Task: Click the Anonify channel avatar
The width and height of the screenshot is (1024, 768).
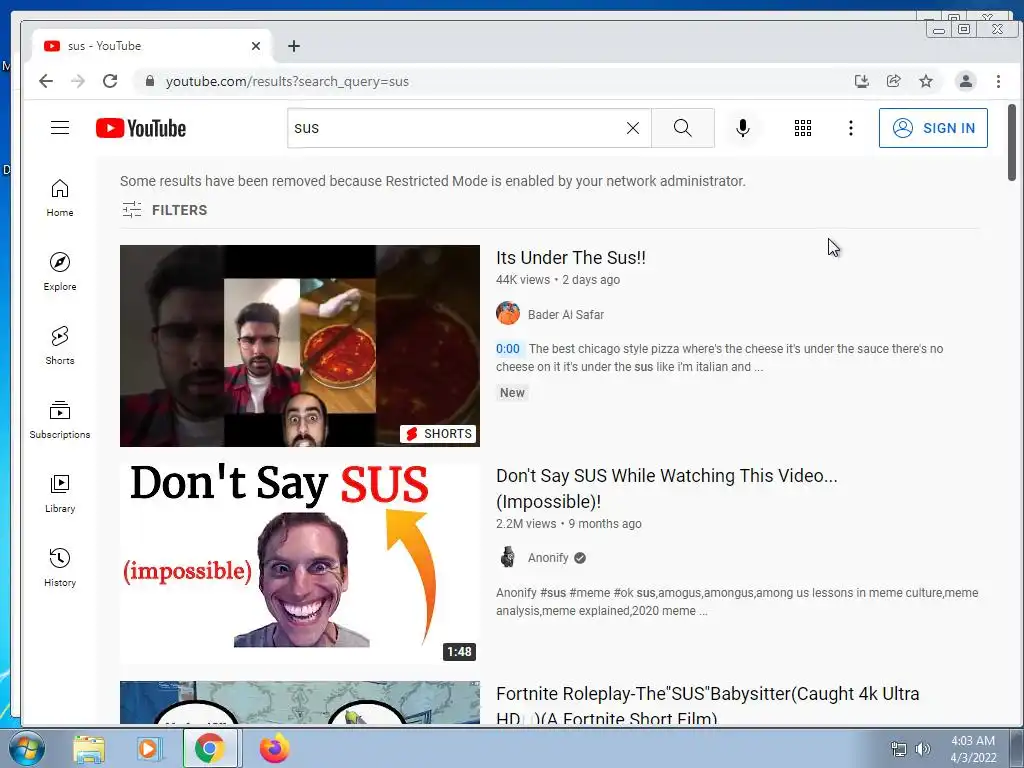Action: pyautogui.click(x=508, y=558)
